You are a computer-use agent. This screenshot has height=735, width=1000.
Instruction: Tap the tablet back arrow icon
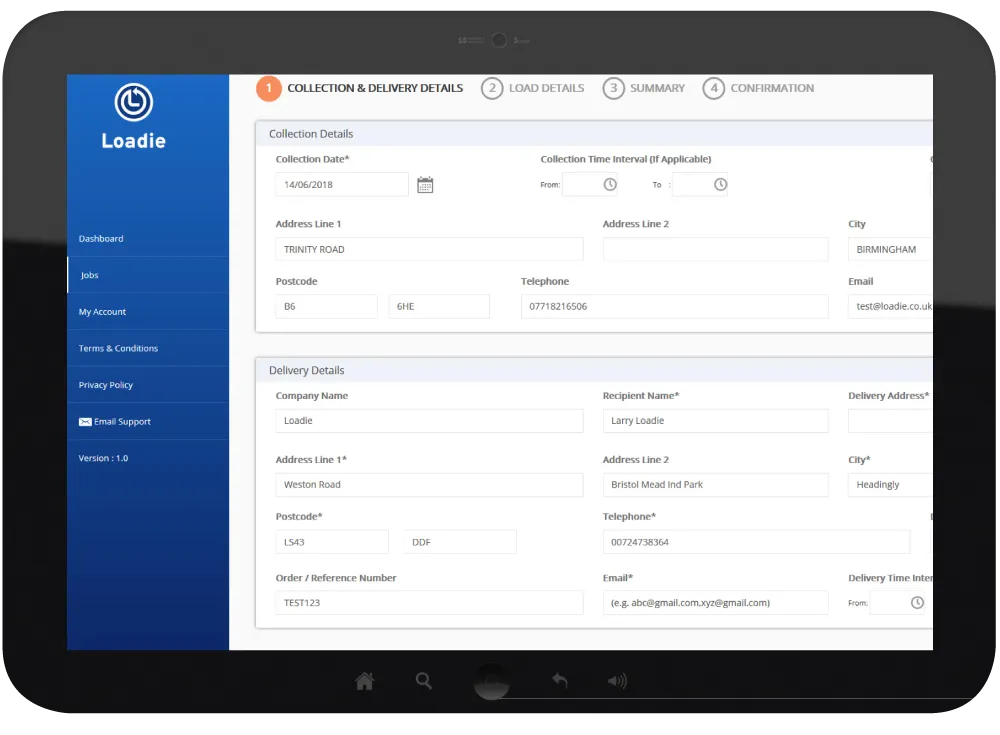[560, 681]
